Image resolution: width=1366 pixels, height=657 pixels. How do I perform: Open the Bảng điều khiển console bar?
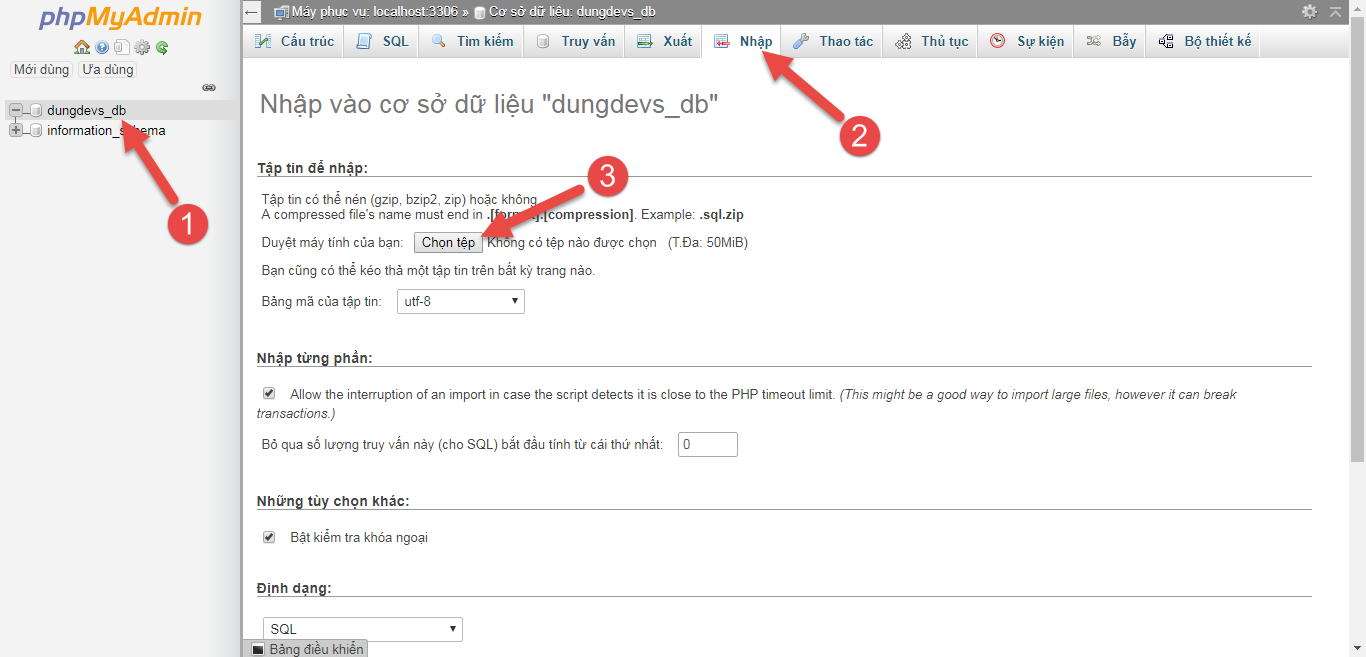[x=308, y=649]
